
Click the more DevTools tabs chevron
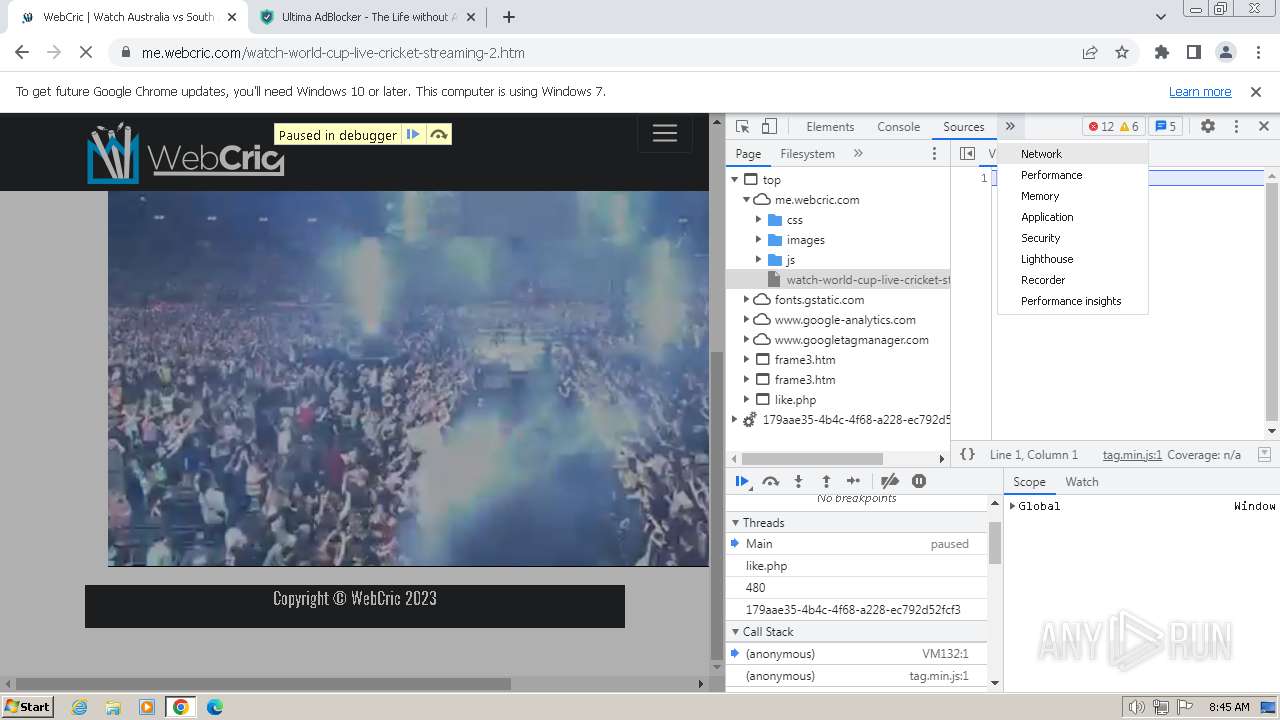click(1010, 127)
